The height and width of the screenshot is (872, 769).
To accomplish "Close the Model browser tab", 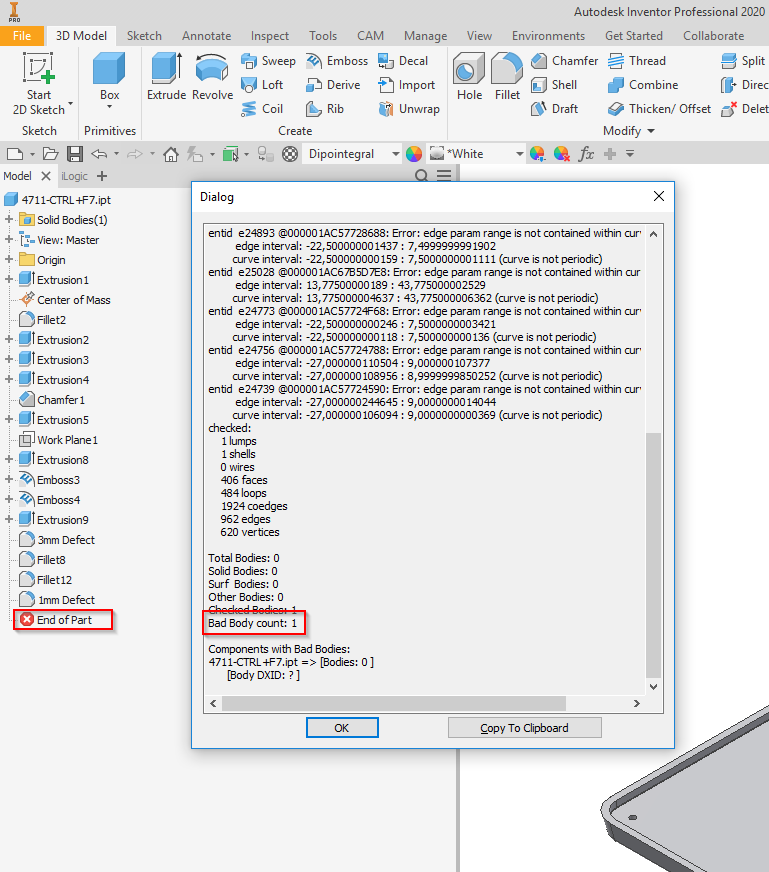I will (46, 176).
